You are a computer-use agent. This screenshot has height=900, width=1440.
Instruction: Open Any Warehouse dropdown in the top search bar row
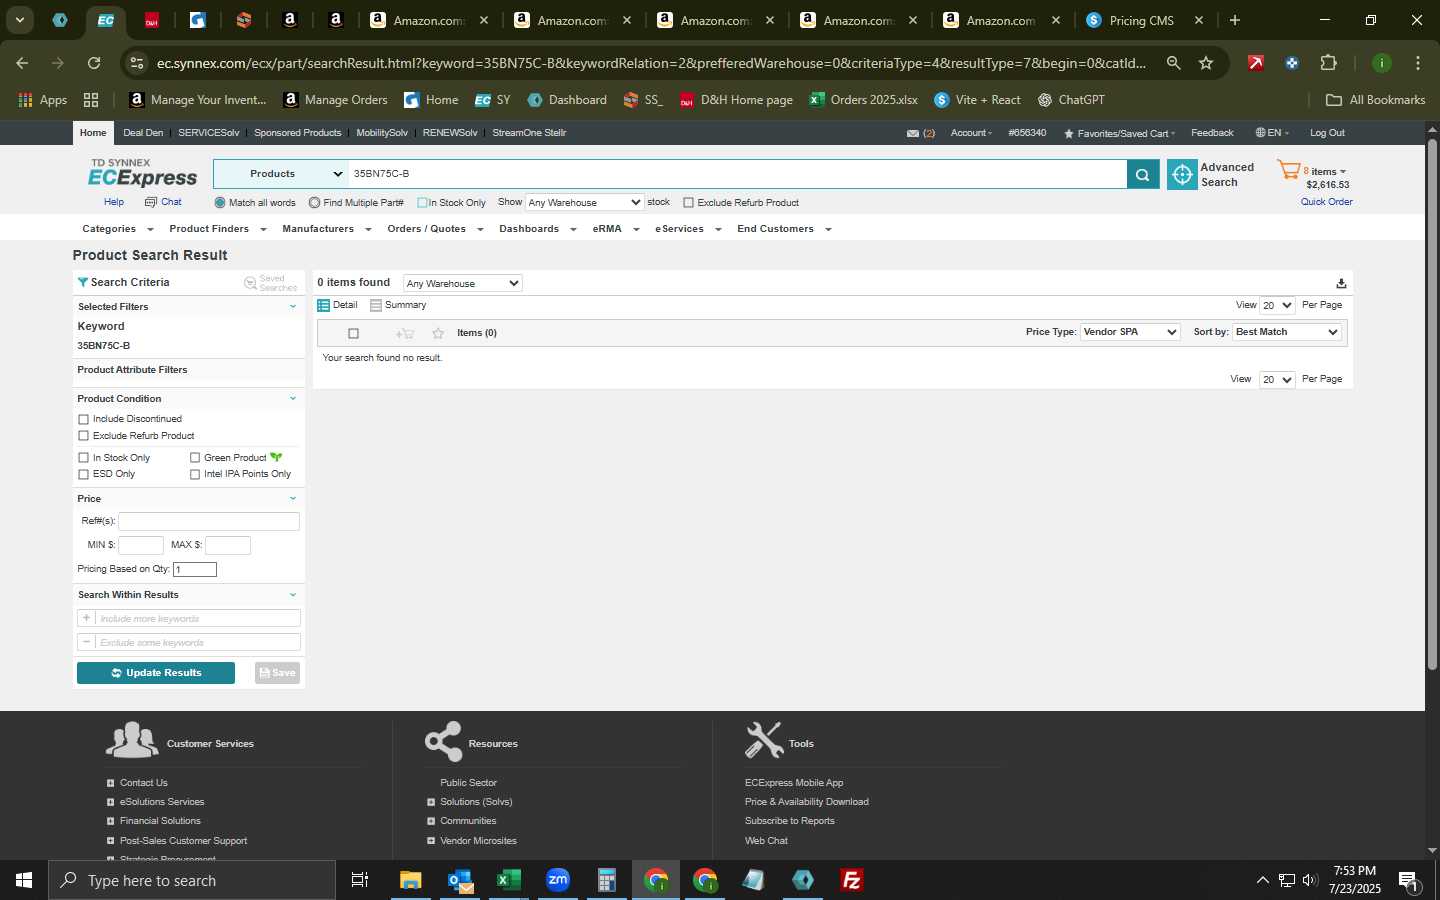click(584, 202)
